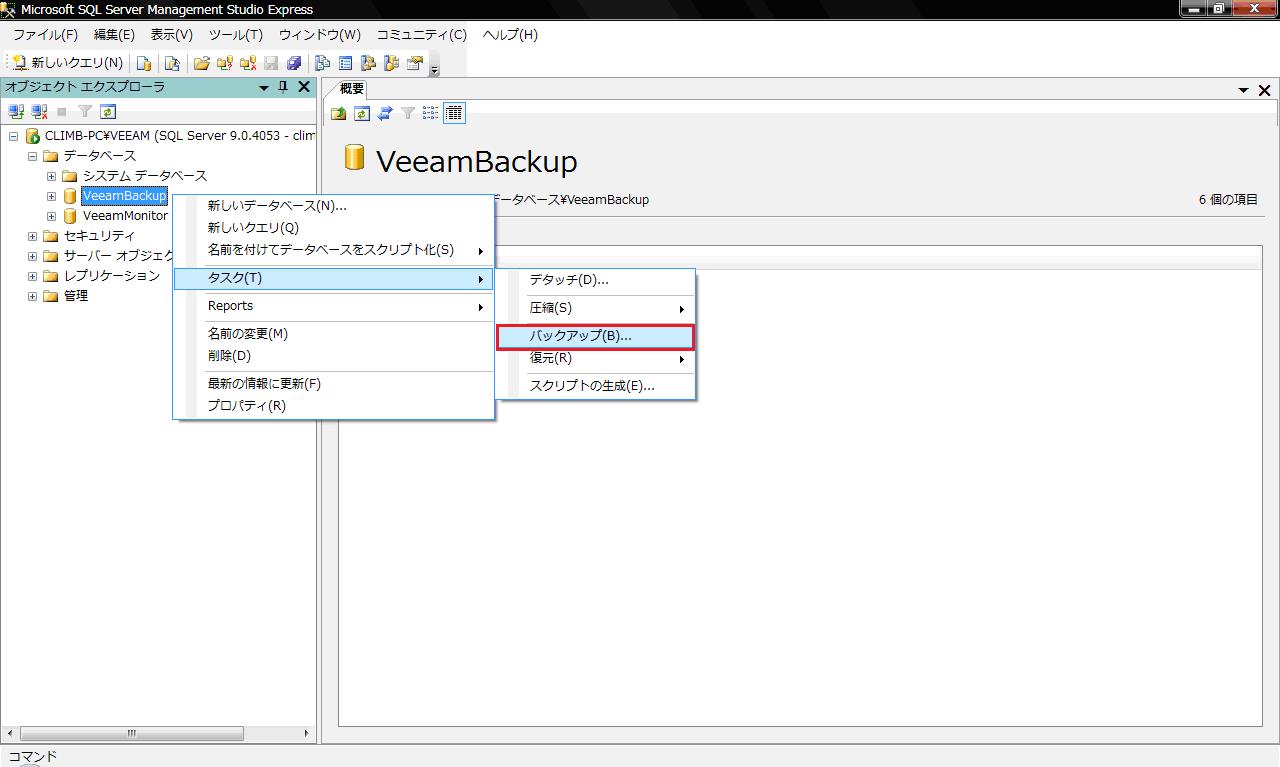Collapse the データベース folder node
The width and height of the screenshot is (1280, 767).
point(32,156)
